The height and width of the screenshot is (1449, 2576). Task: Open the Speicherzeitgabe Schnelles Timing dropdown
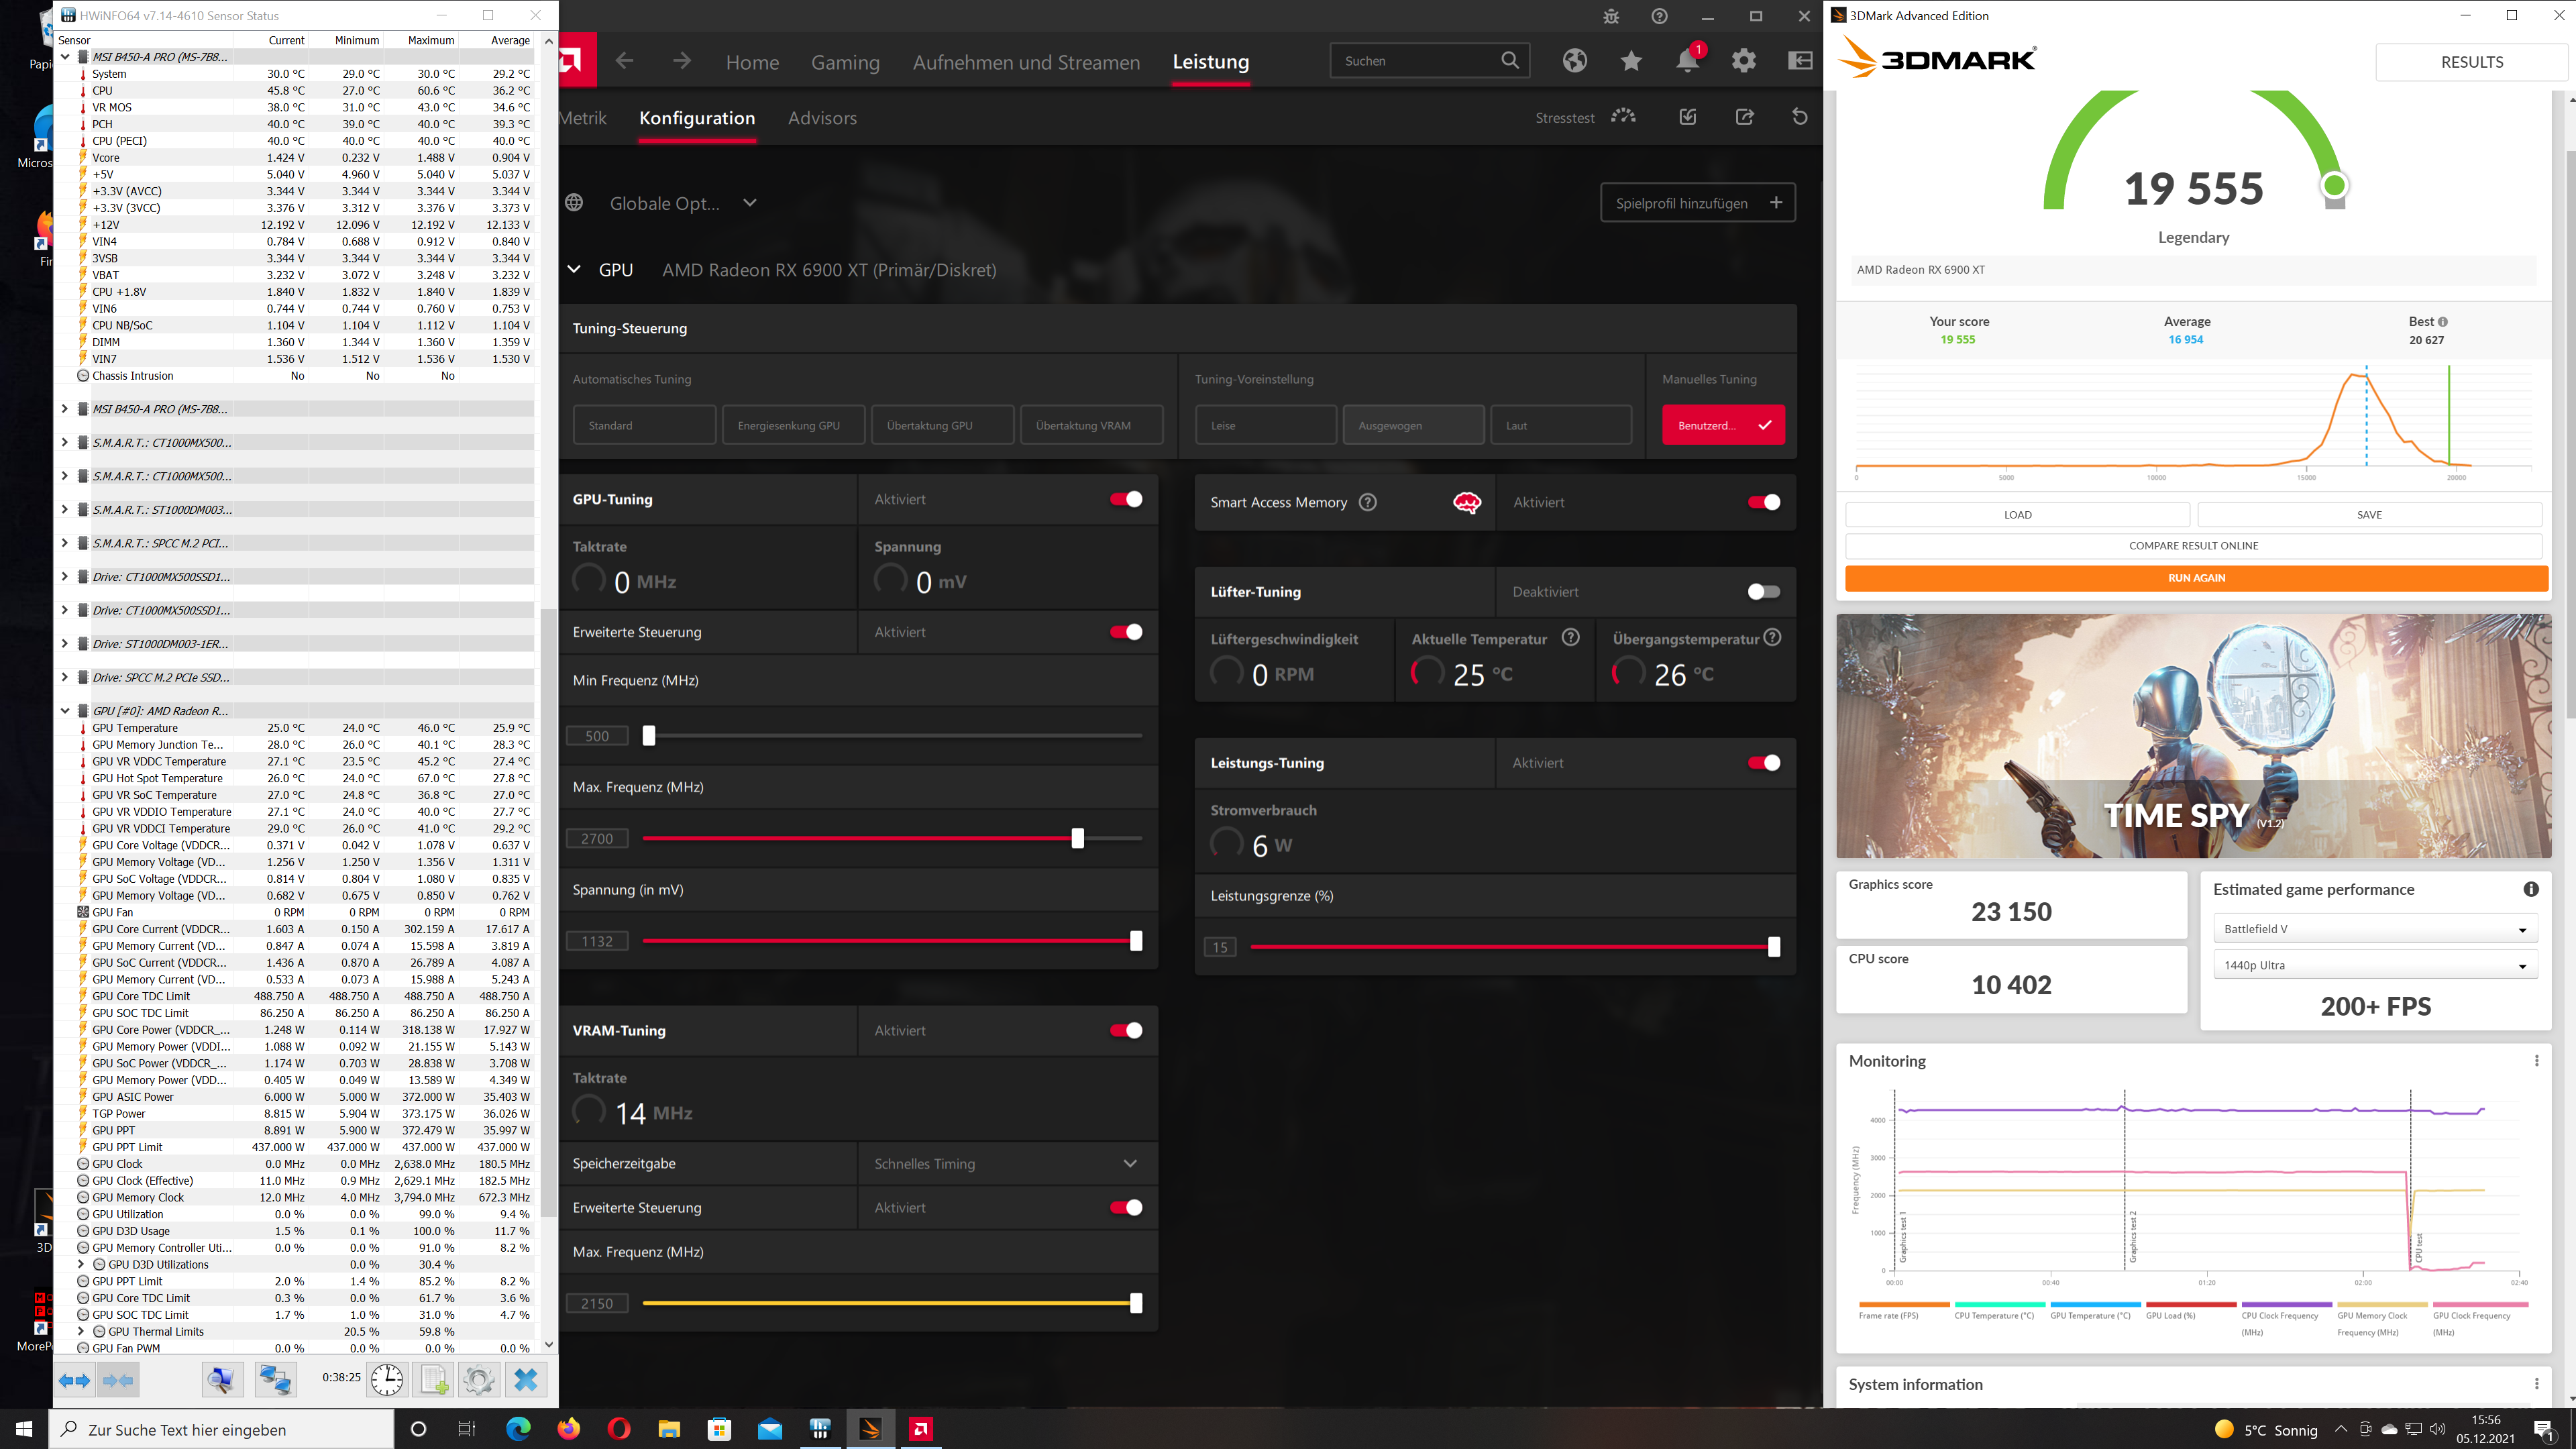tap(1006, 1164)
